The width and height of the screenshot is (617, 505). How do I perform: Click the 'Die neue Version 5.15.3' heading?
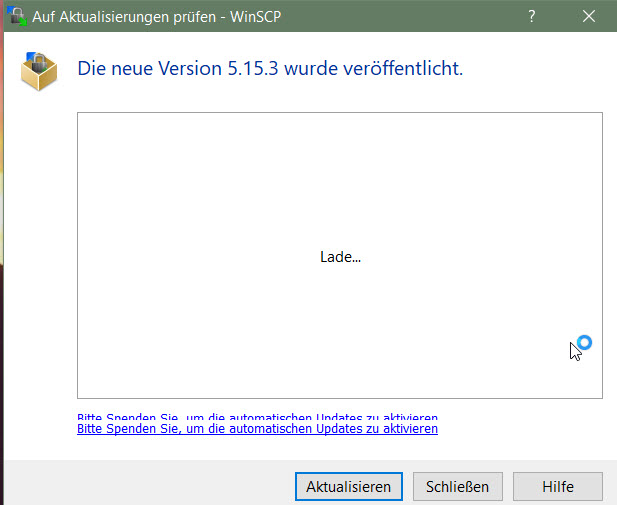point(270,70)
